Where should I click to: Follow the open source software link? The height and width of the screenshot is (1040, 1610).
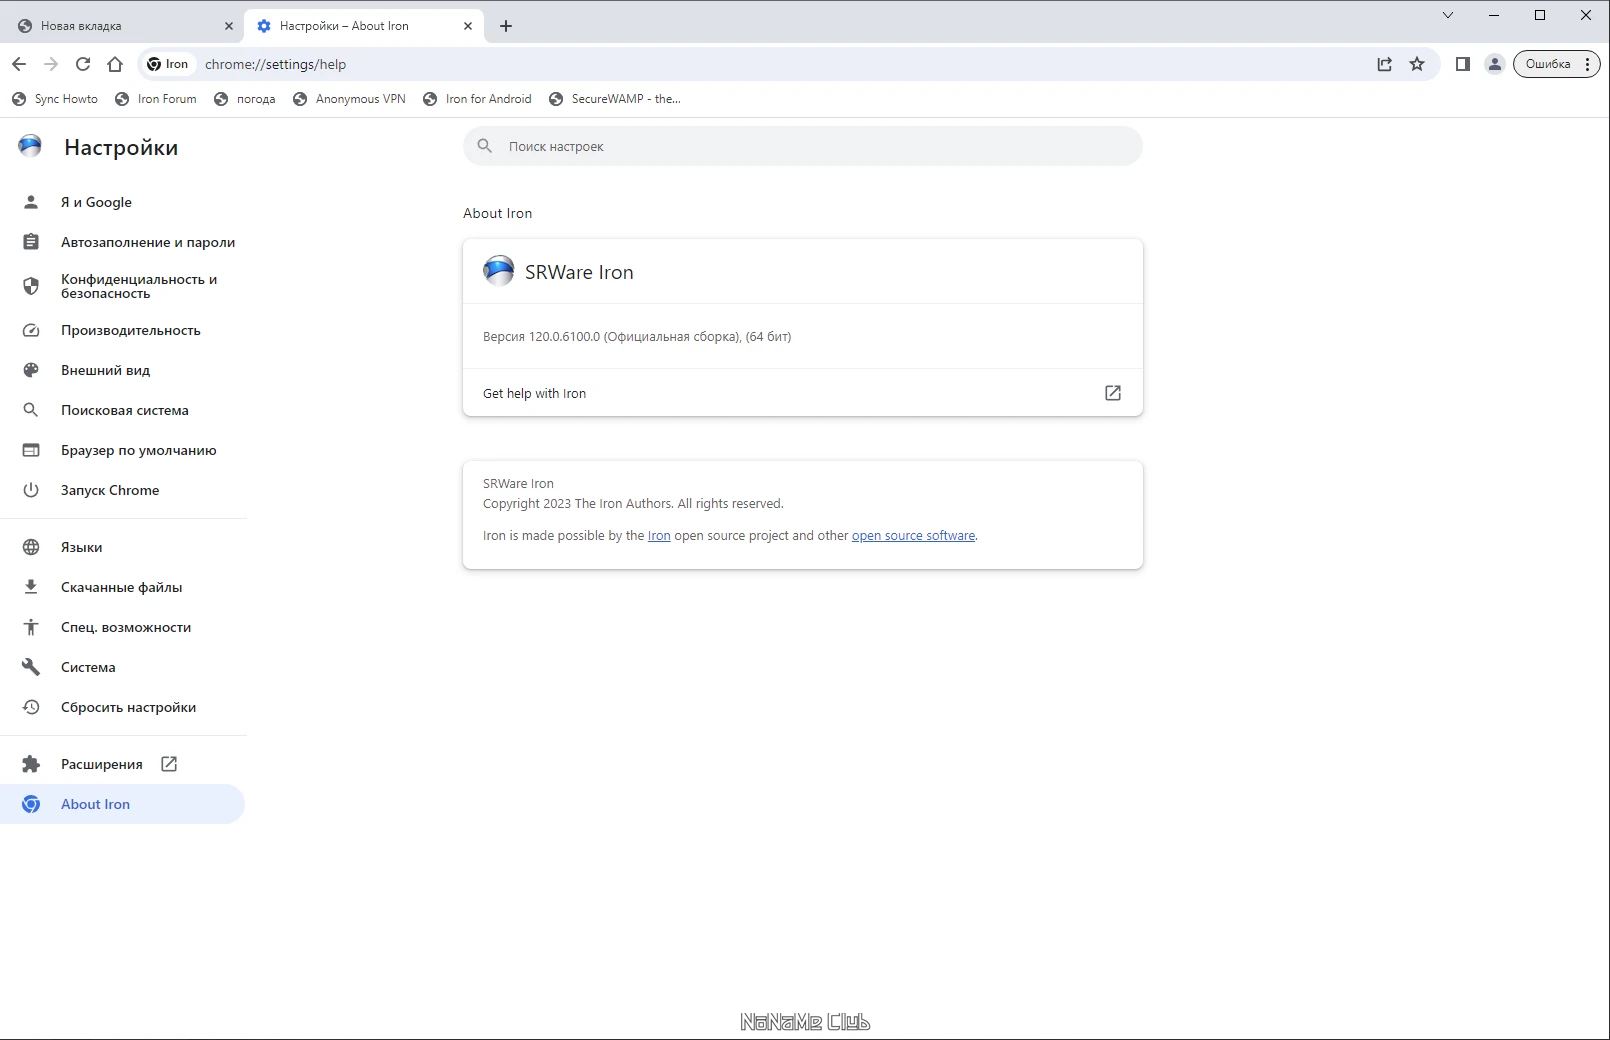pos(913,536)
